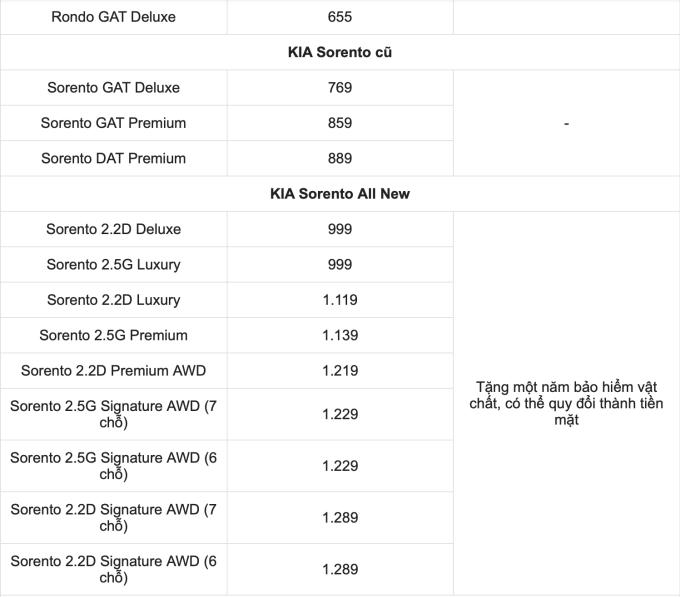Select the Sorento 2.5G Premium cell
The height and width of the screenshot is (597, 680).
point(113,335)
